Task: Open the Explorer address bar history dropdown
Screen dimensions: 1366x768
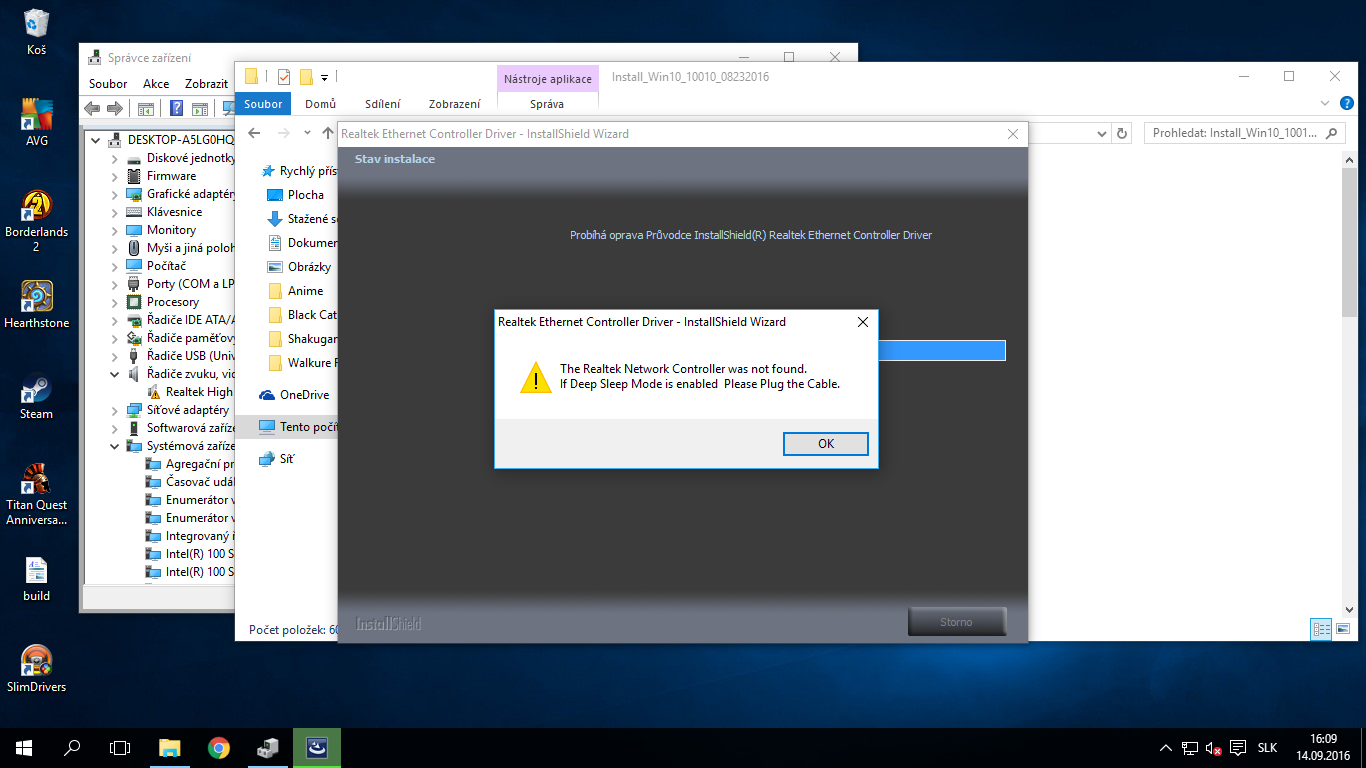Action: tap(1101, 133)
